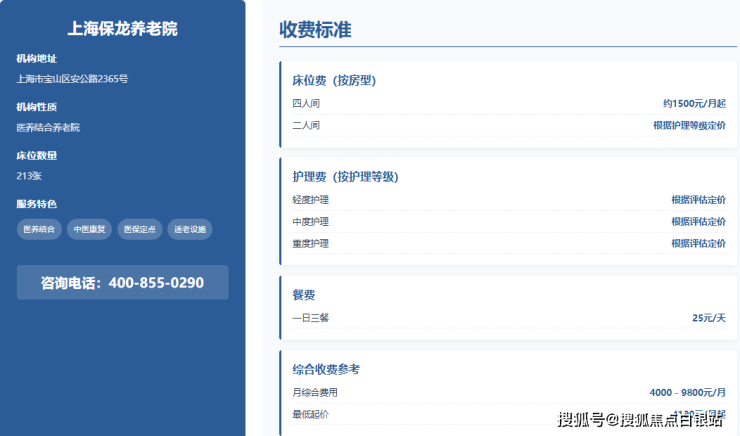This screenshot has width=740, height=436.
Task: Click the 医养结合养老院 text
Action: coord(48,127)
